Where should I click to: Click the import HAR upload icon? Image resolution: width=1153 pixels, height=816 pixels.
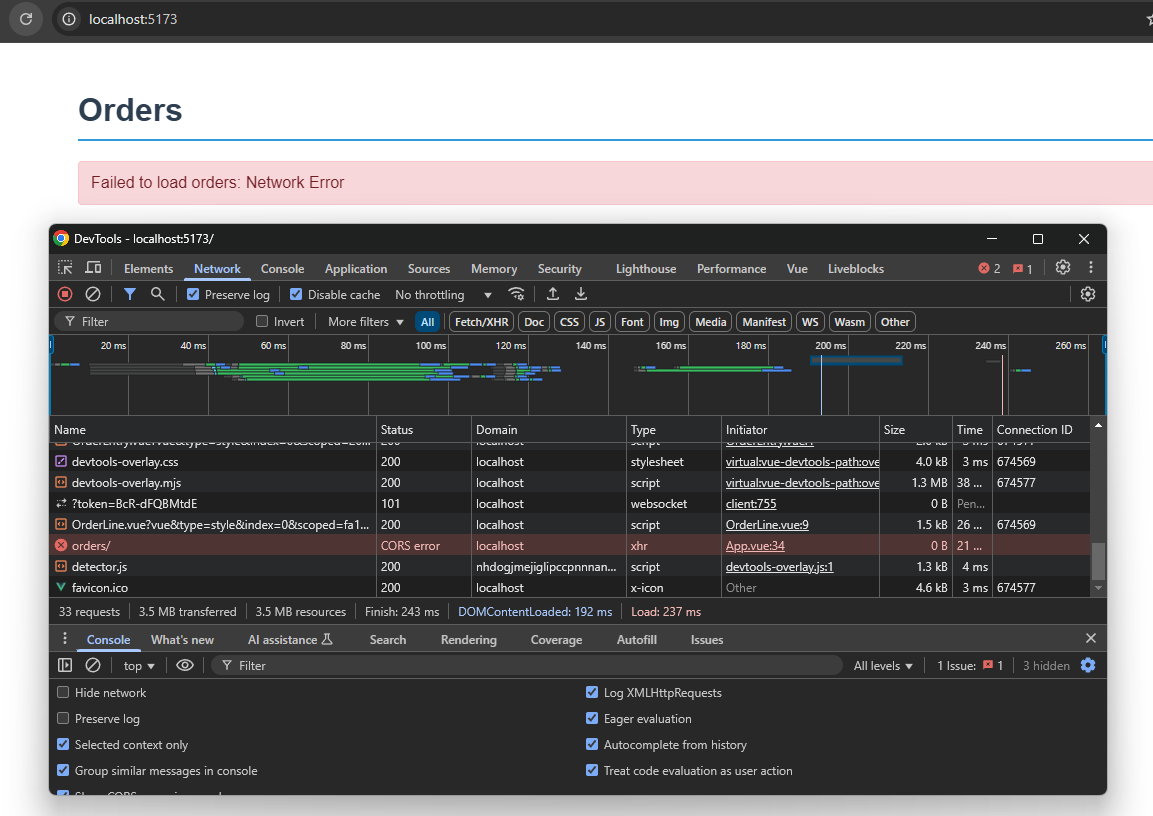click(552, 294)
